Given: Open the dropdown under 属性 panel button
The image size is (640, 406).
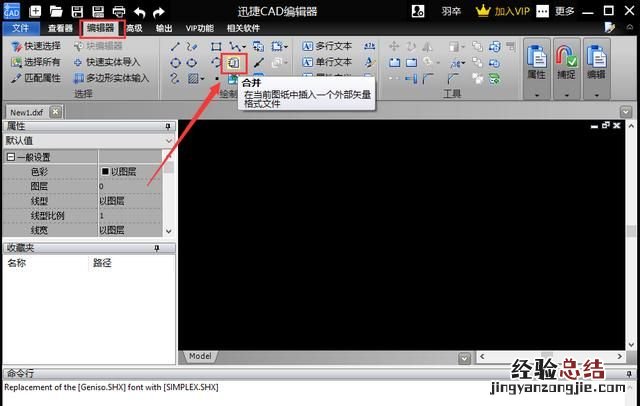Looking at the screenshot, I should point(537,95).
